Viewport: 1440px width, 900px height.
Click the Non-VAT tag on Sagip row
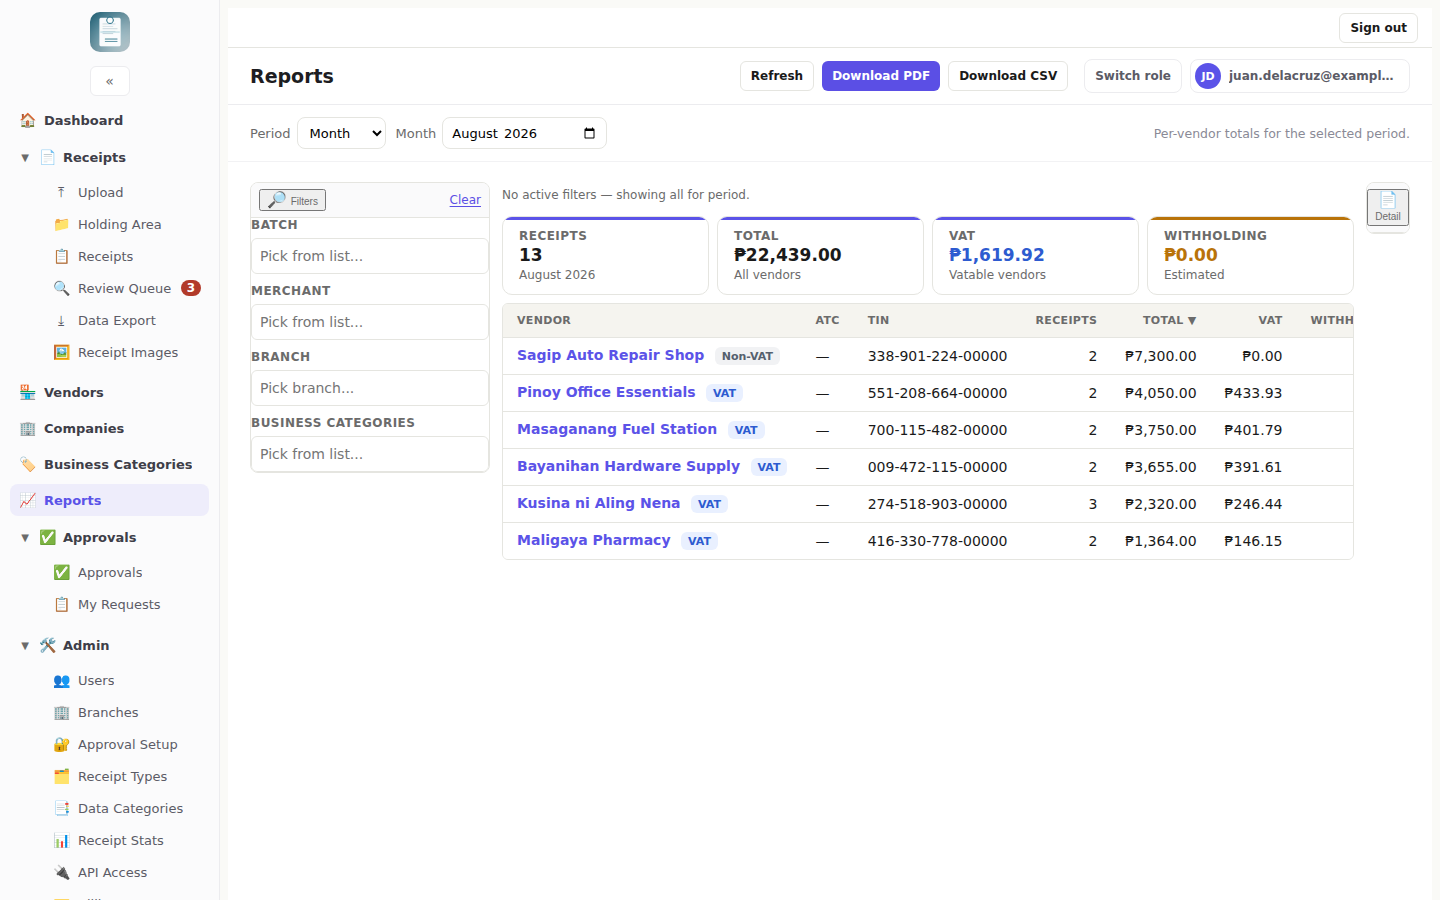[747, 356]
